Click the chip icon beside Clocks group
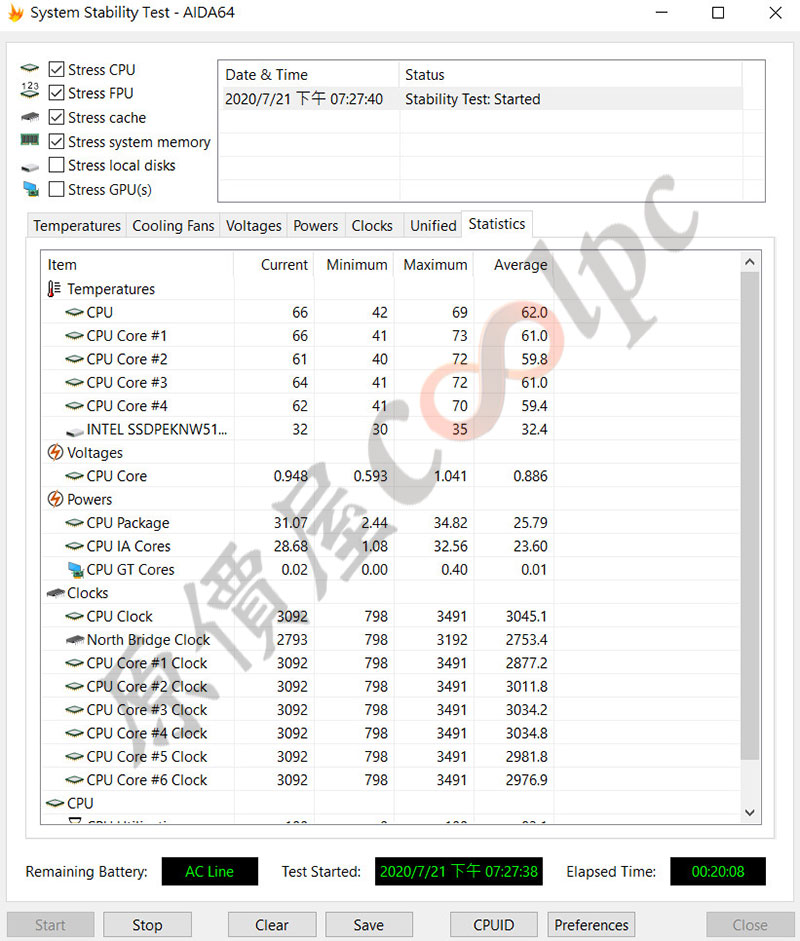The image size is (800, 941). [x=56, y=593]
